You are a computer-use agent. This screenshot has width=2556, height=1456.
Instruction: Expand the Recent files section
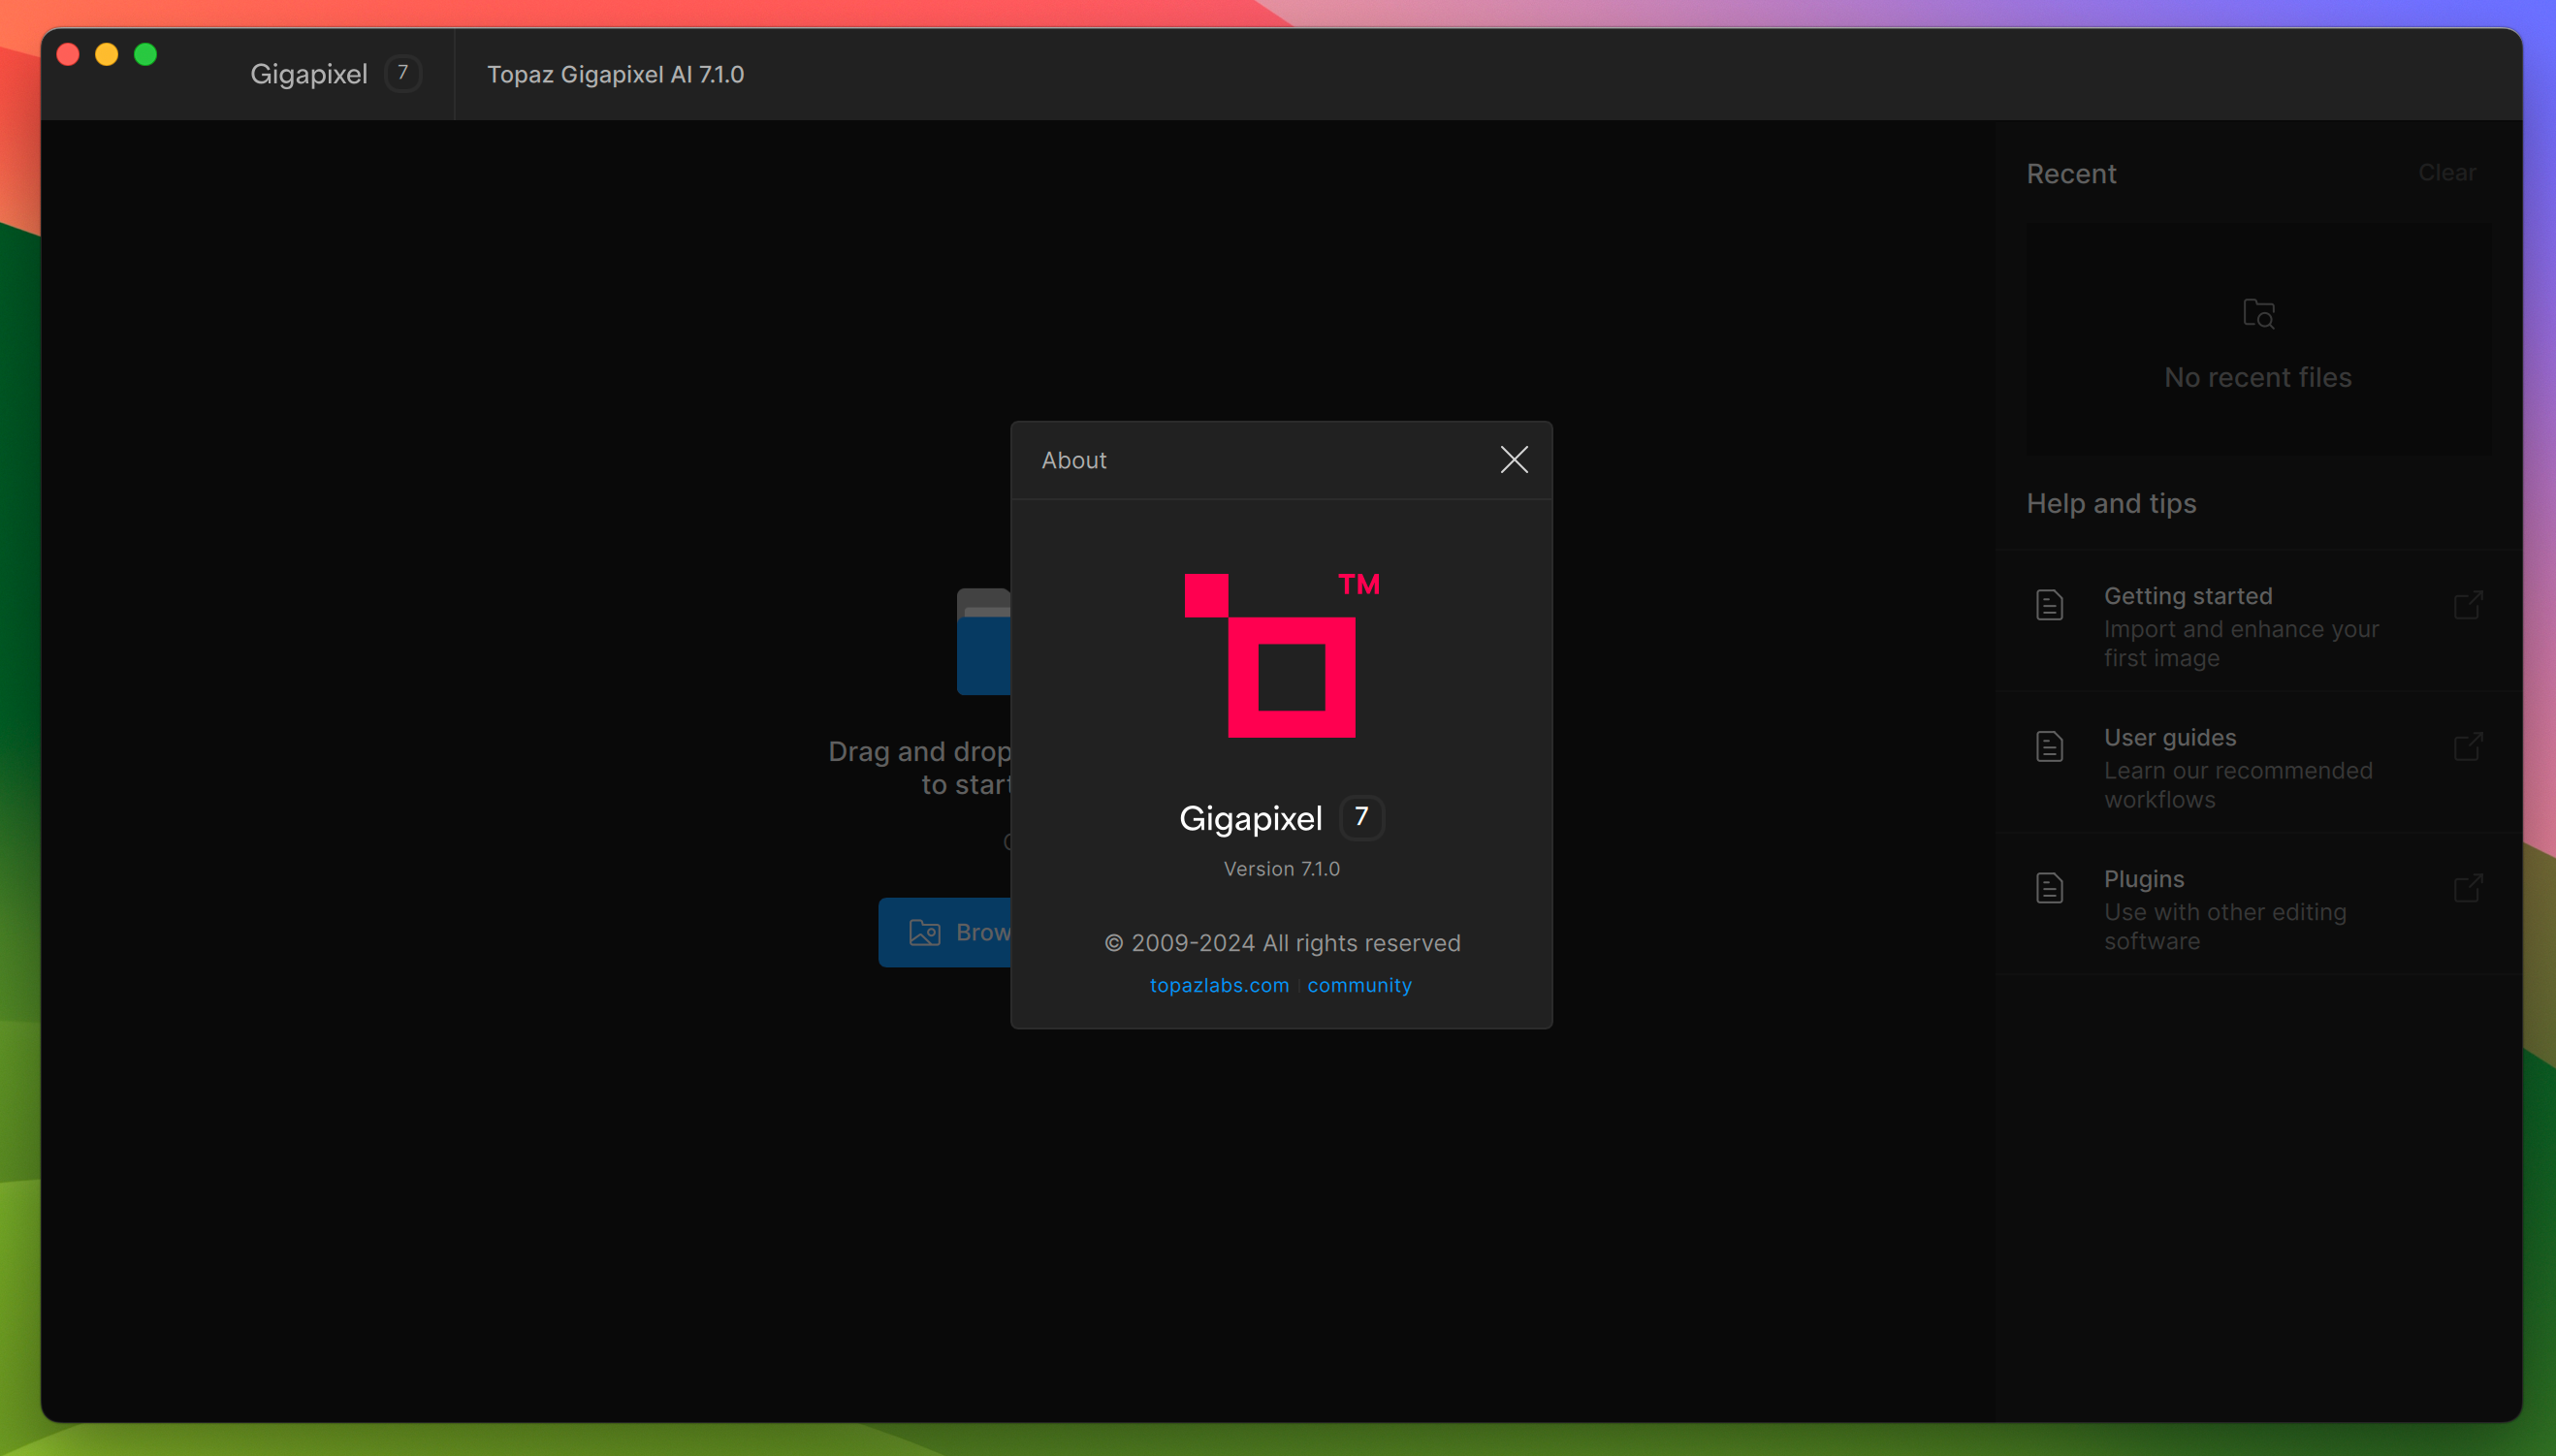point(2071,172)
